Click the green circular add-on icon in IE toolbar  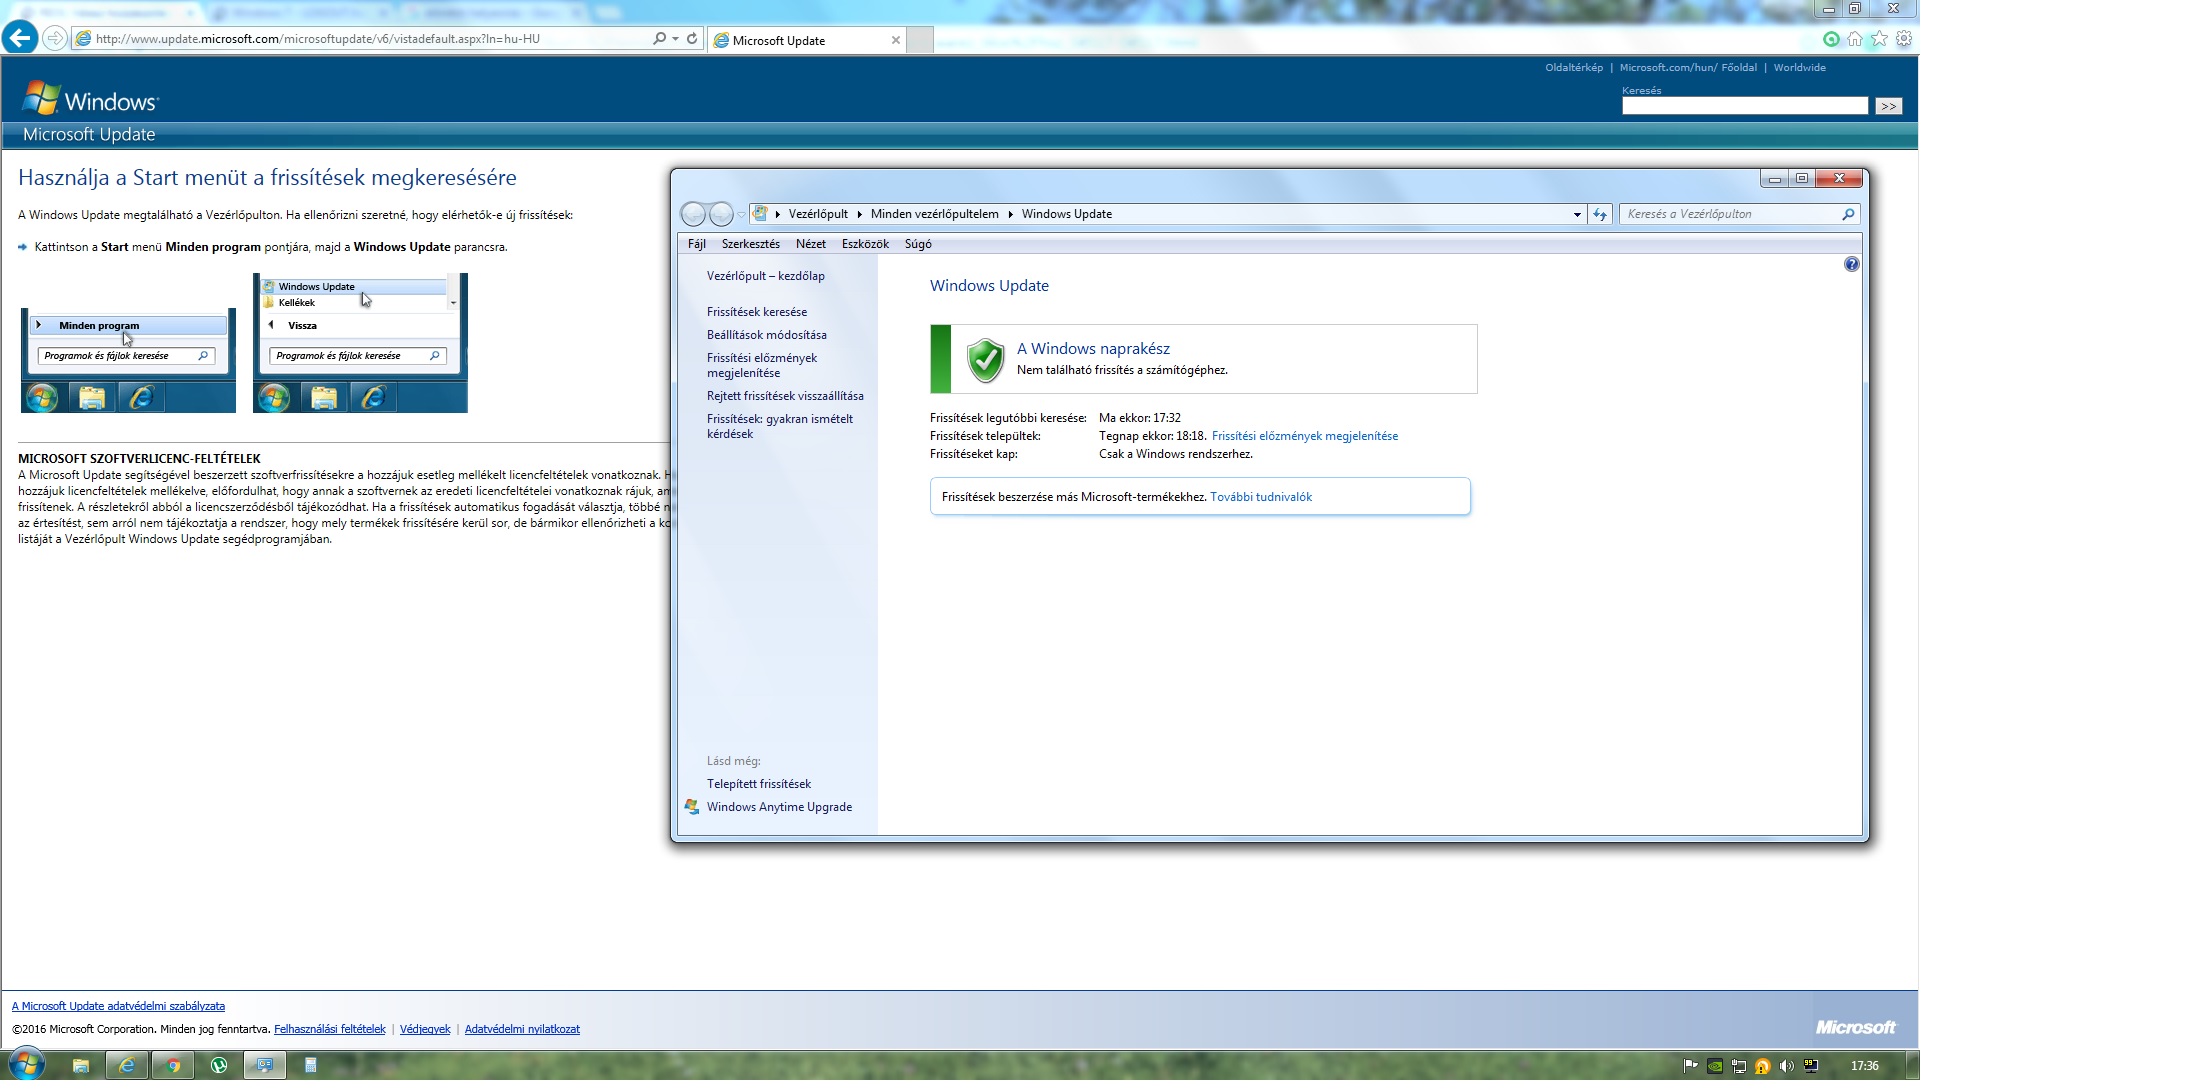(1831, 39)
